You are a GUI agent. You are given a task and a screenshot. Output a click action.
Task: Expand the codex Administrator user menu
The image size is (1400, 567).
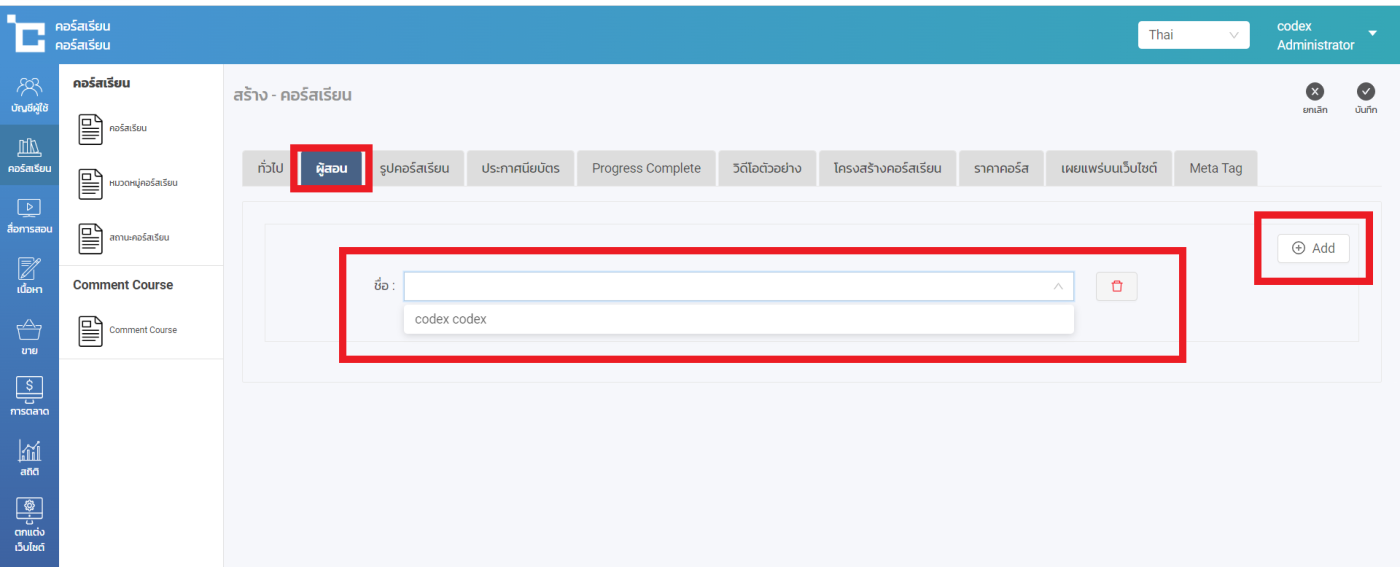point(1372,34)
